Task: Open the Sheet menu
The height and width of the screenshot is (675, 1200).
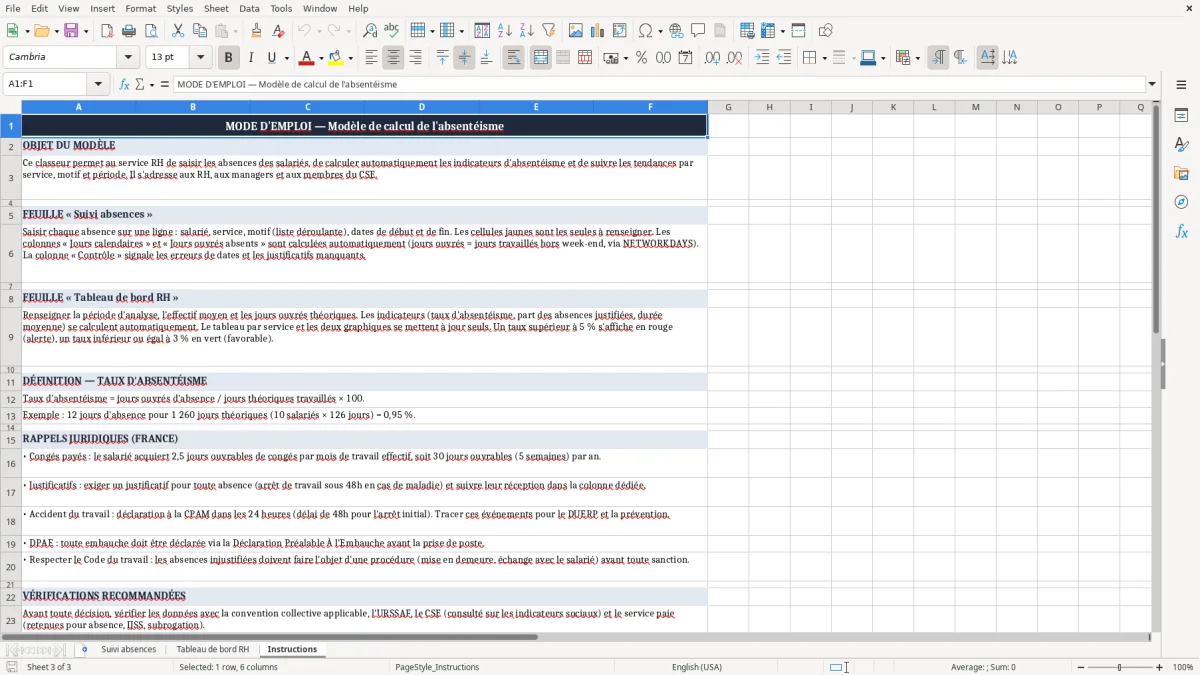Action: [216, 8]
